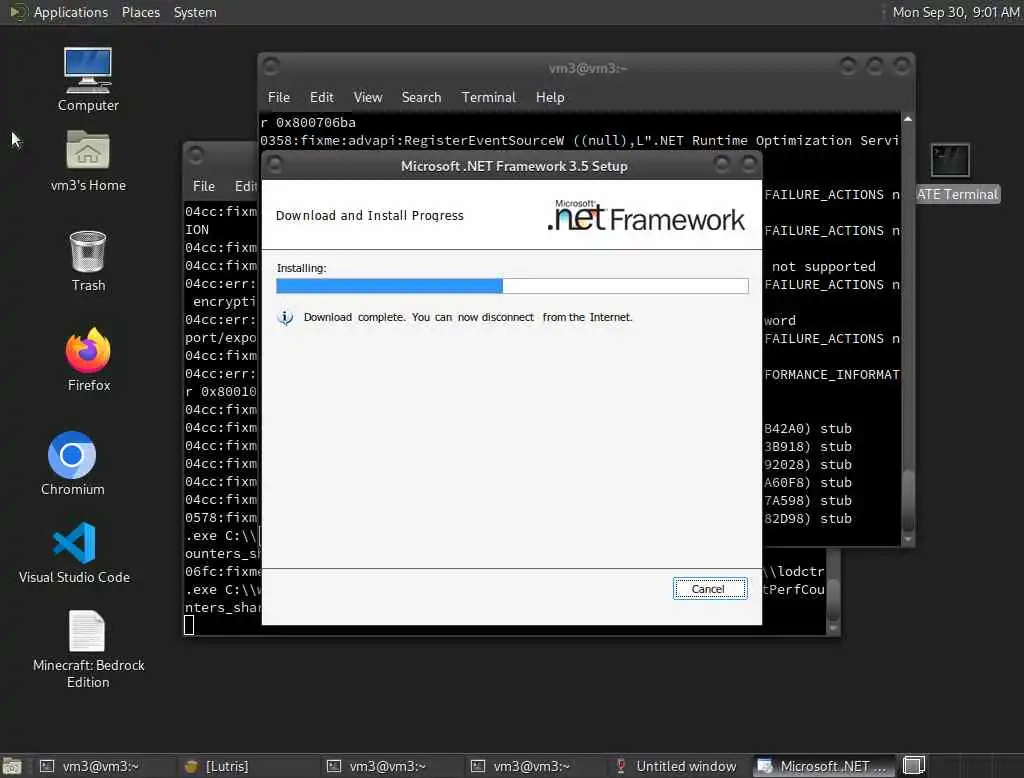Open vm3's Home folder icon

click(88, 160)
